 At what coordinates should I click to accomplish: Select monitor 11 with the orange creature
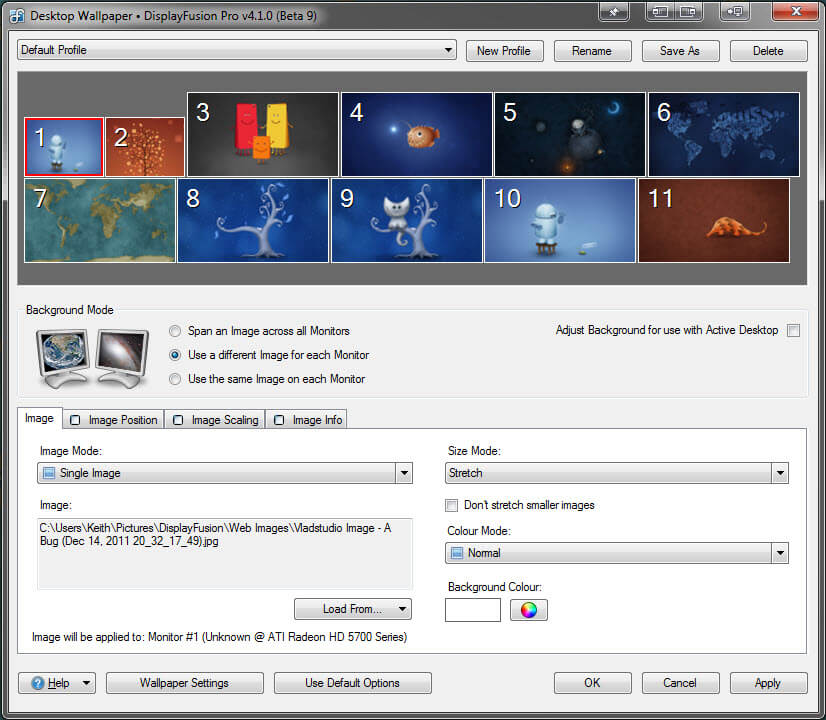click(x=714, y=220)
